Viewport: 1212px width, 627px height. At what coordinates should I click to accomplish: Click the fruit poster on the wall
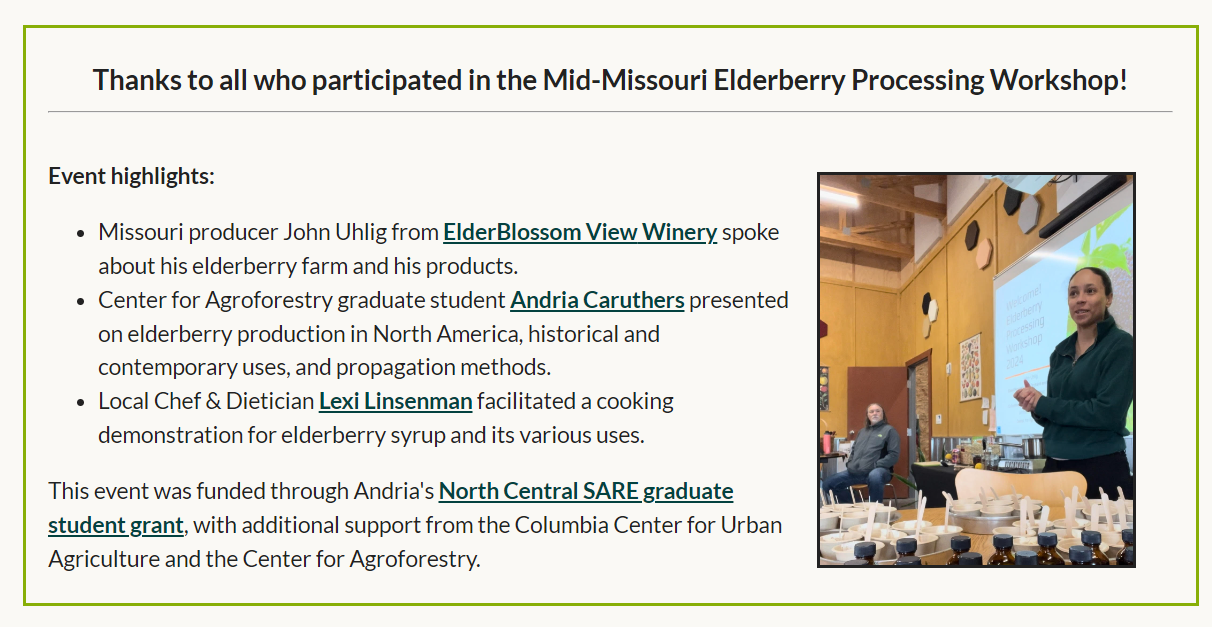[970, 367]
